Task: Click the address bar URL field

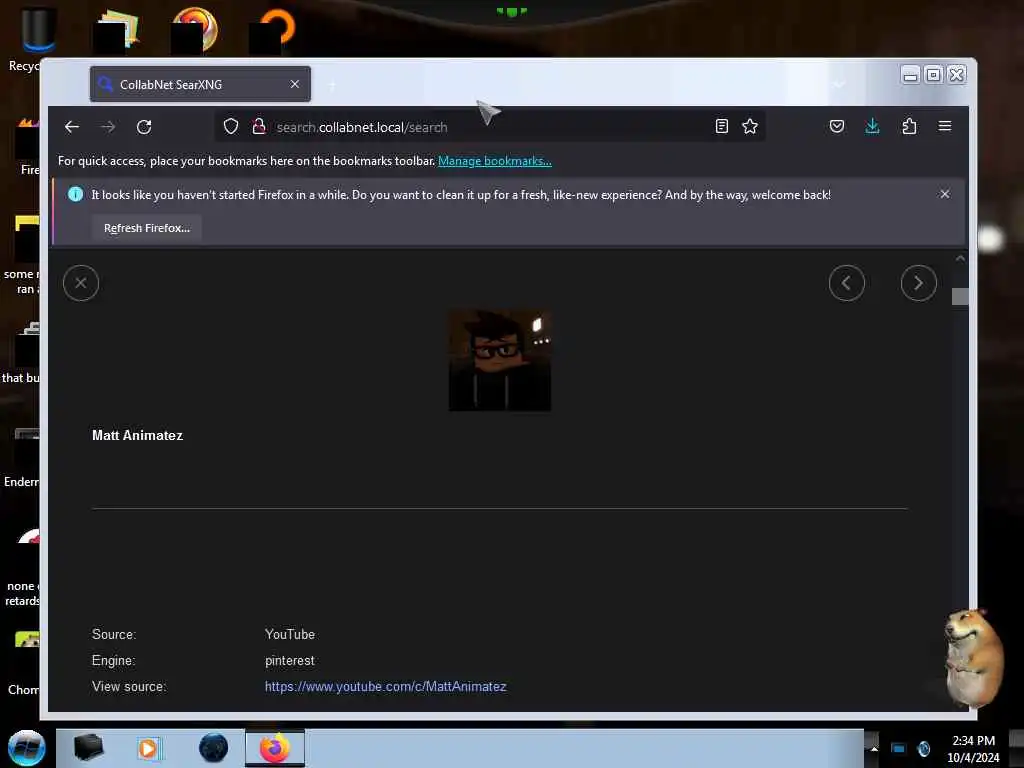Action: (x=490, y=127)
